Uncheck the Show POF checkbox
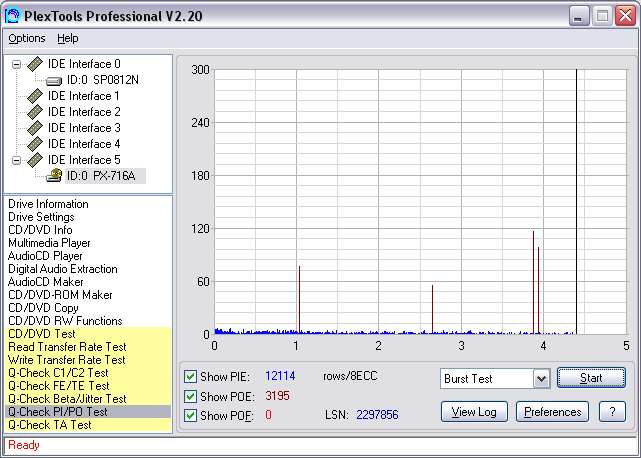Image resolution: width=641 pixels, height=458 pixels. [x=190, y=415]
